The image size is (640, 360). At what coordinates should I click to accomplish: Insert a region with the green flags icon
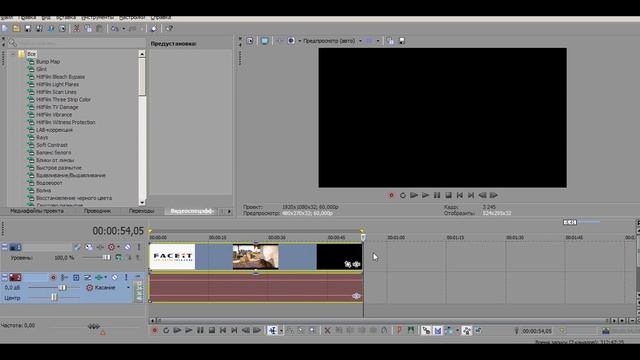tap(411, 331)
